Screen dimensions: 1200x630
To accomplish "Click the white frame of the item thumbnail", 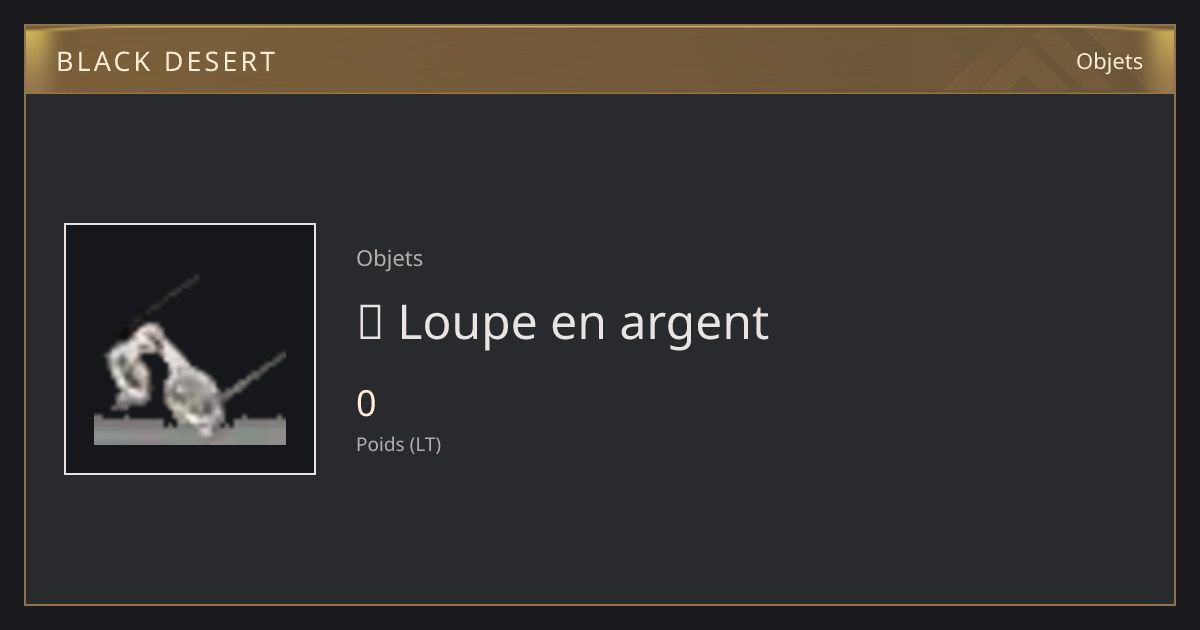I will point(190,224).
